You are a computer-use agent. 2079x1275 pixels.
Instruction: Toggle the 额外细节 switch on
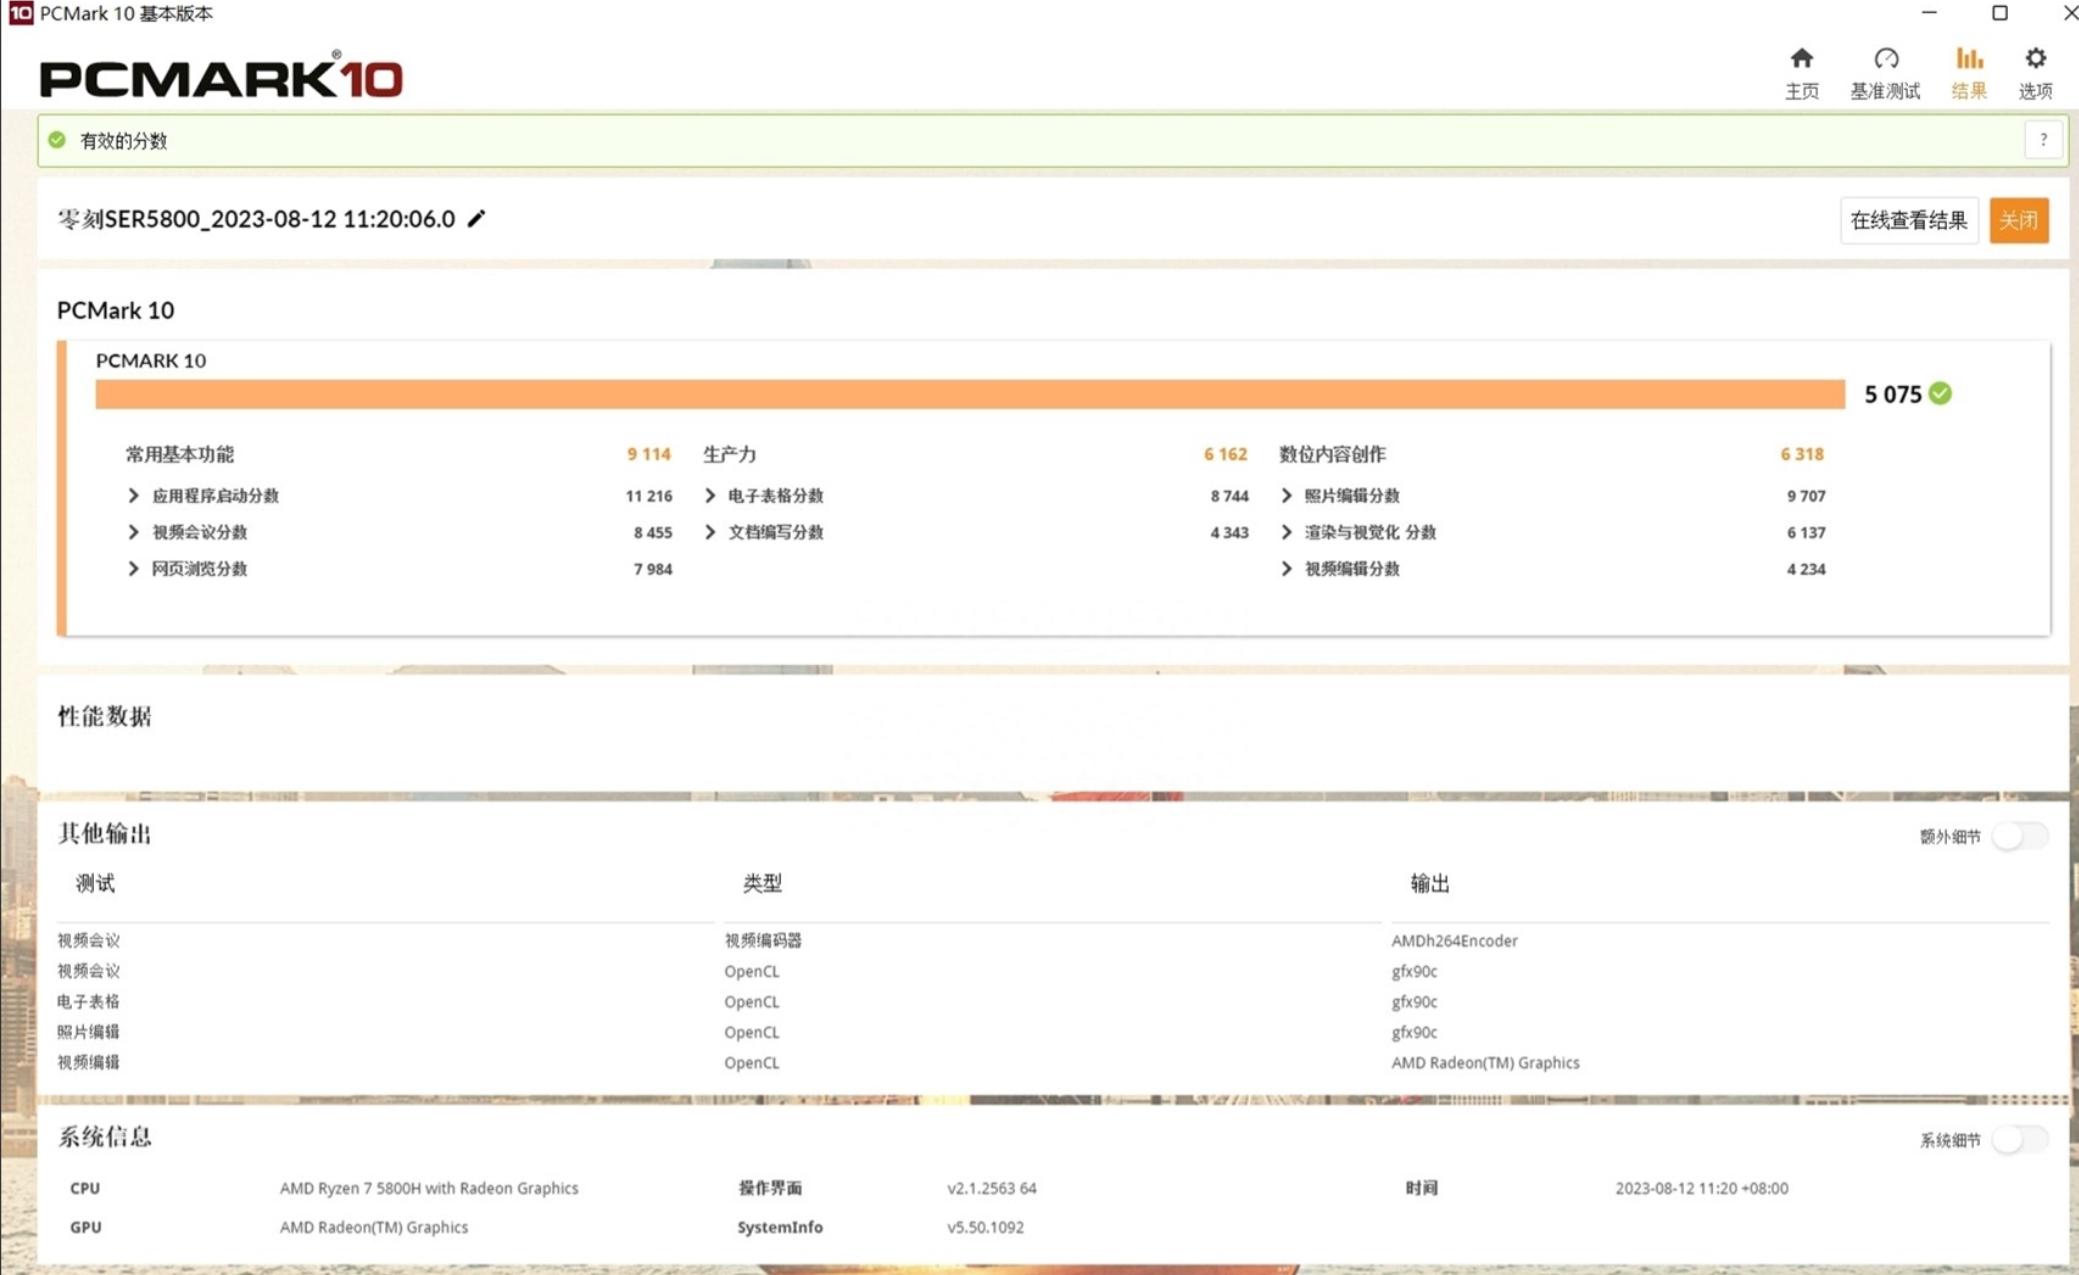[2018, 836]
